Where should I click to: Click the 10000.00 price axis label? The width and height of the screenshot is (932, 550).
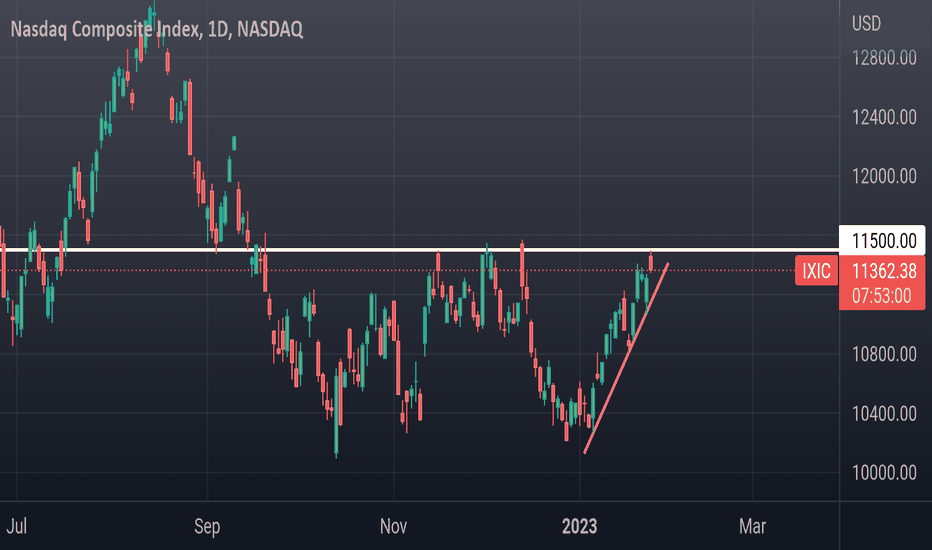coord(884,473)
